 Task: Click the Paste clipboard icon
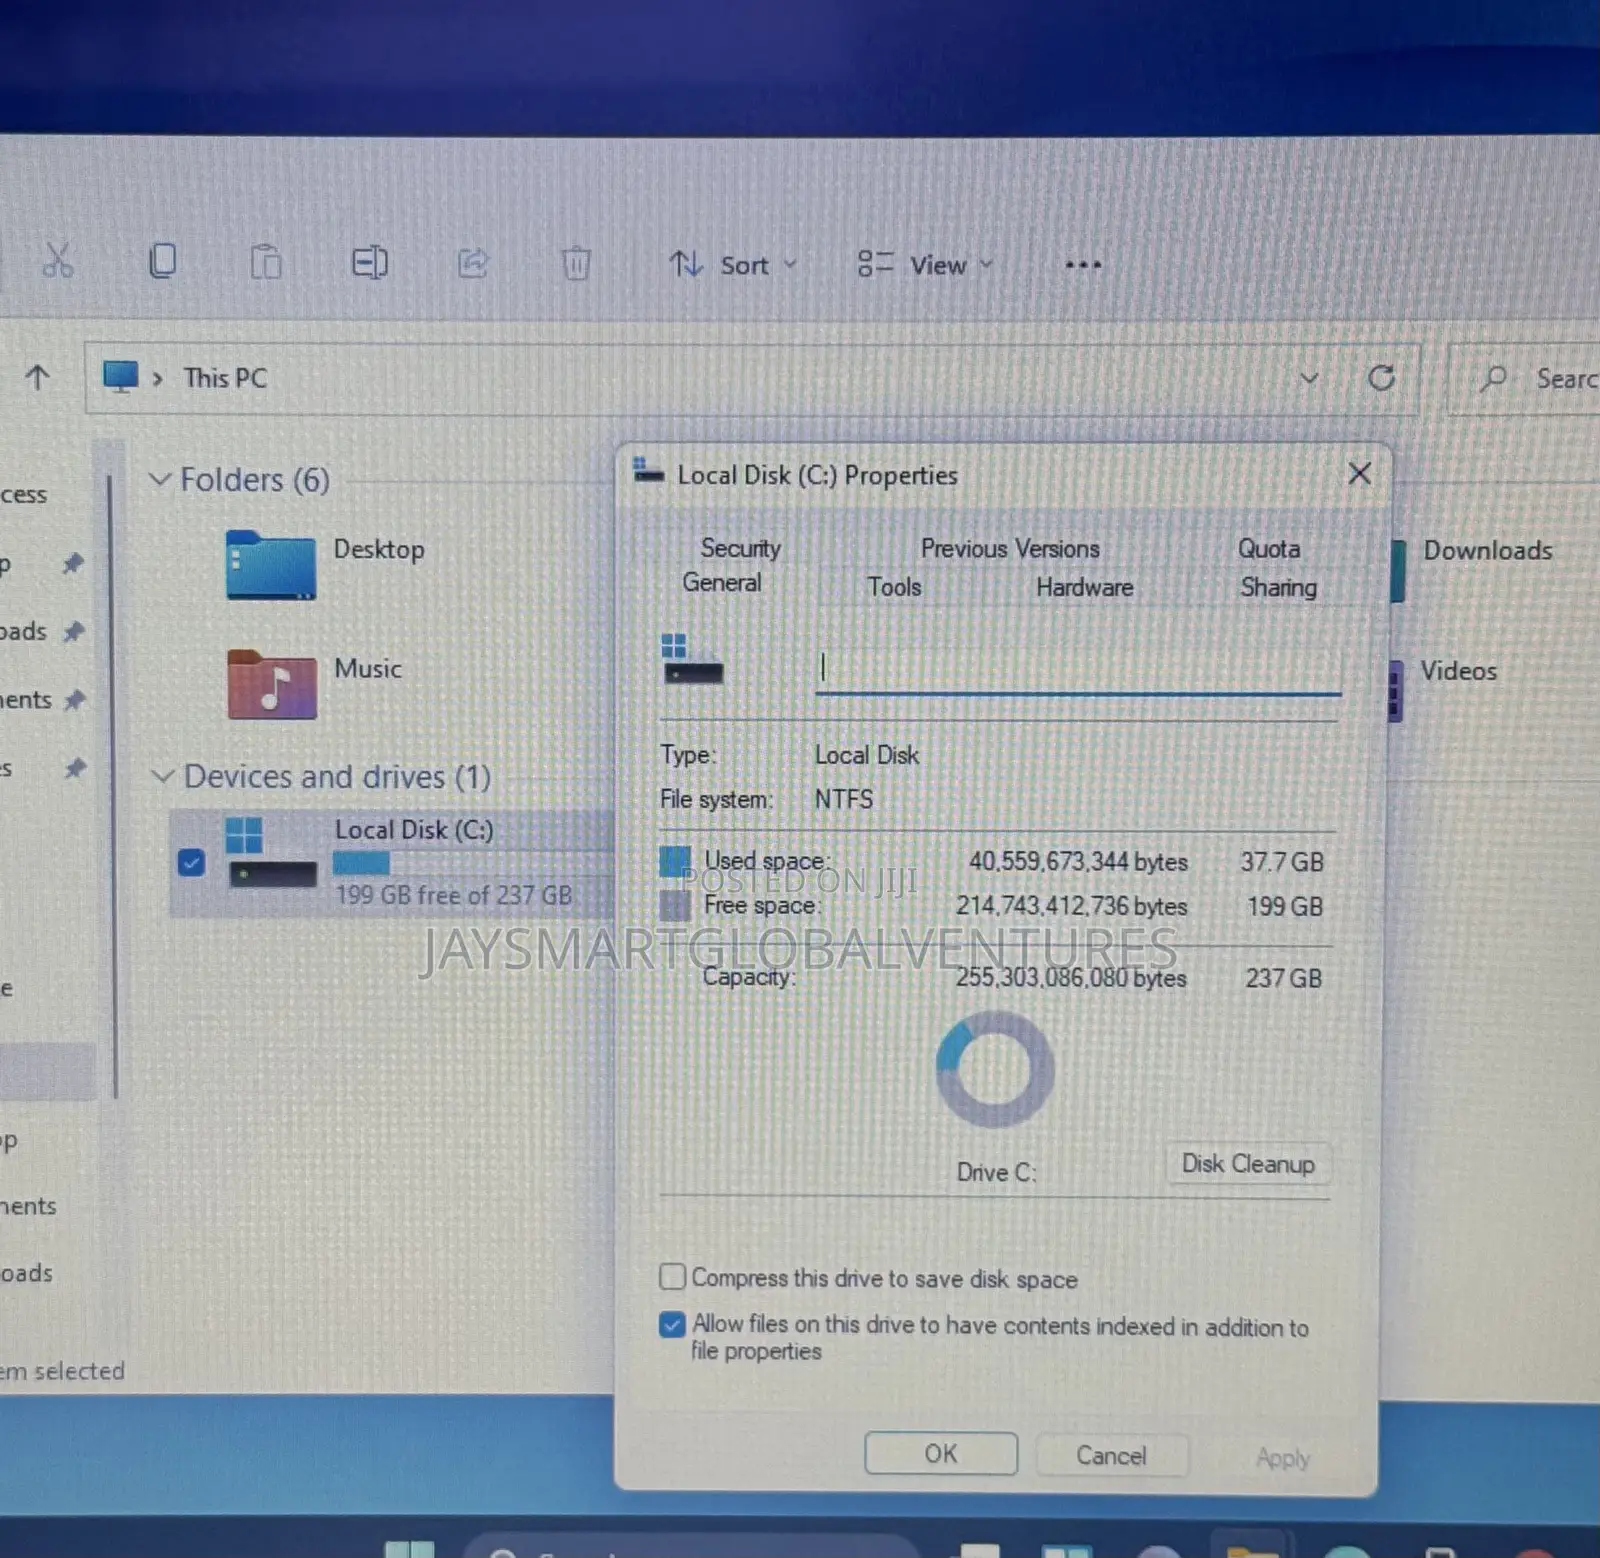266,263
